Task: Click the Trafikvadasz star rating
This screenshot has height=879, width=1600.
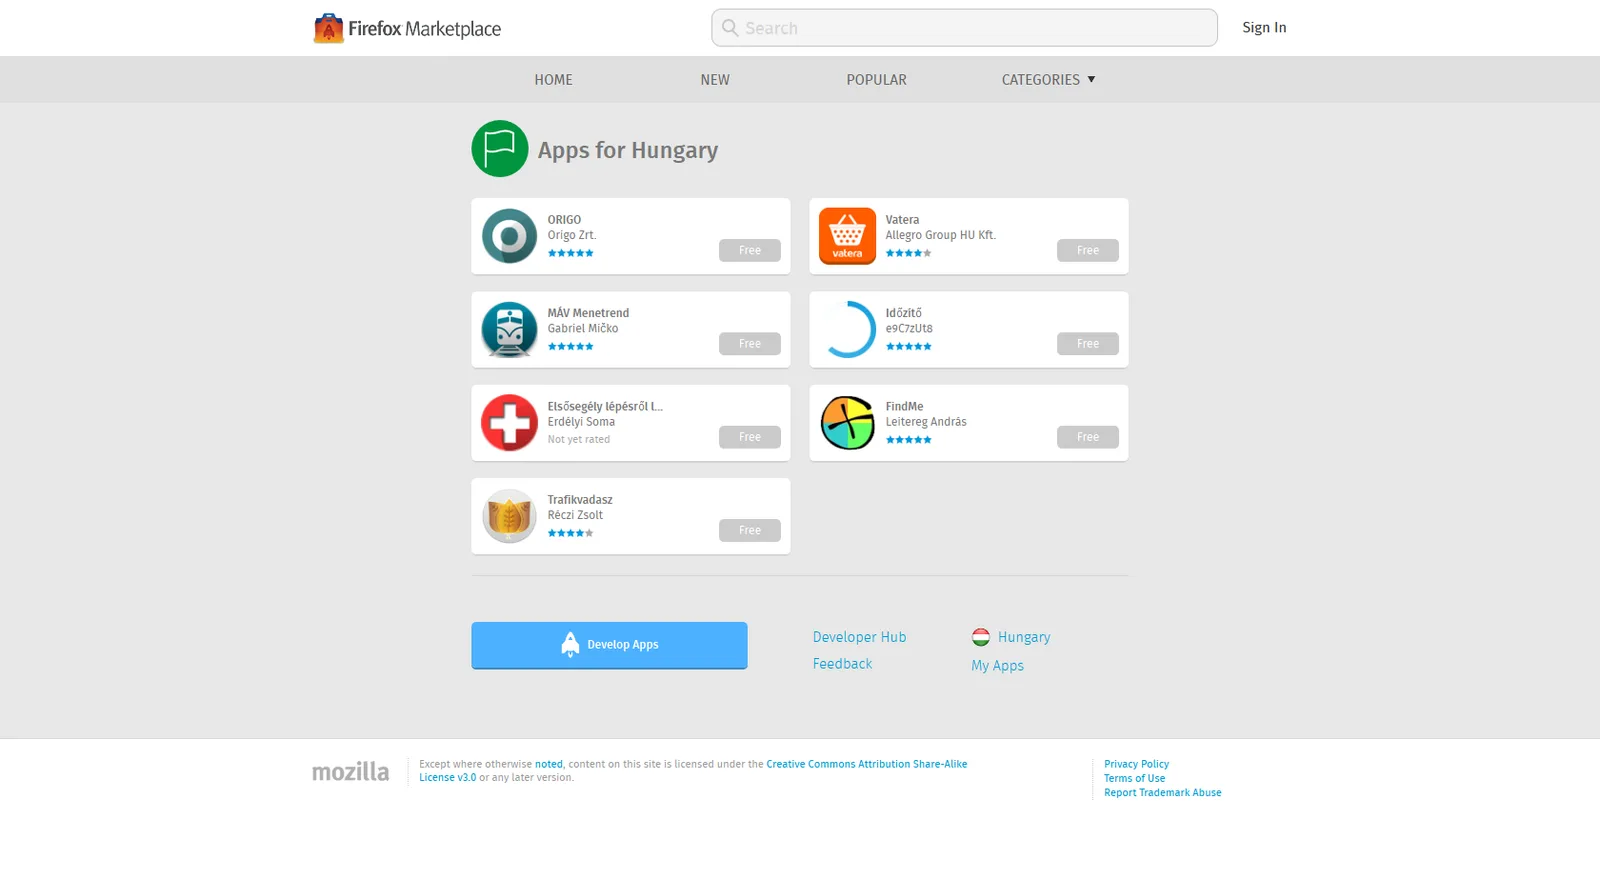Action: click(x=570, y=533)
